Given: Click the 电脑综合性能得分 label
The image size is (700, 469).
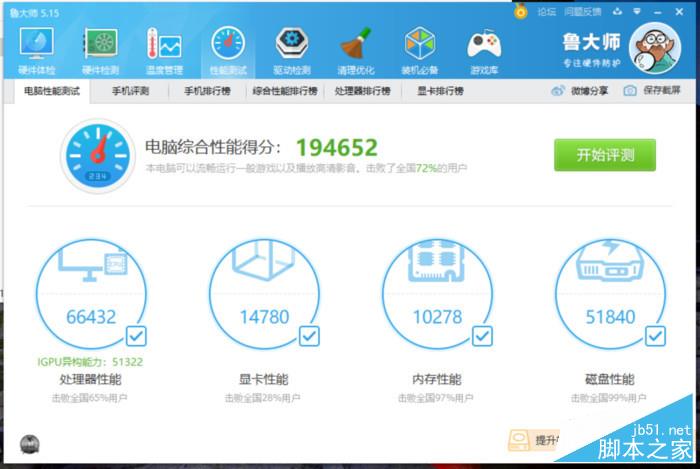Looking at the screenshot, I should (213, 147).
